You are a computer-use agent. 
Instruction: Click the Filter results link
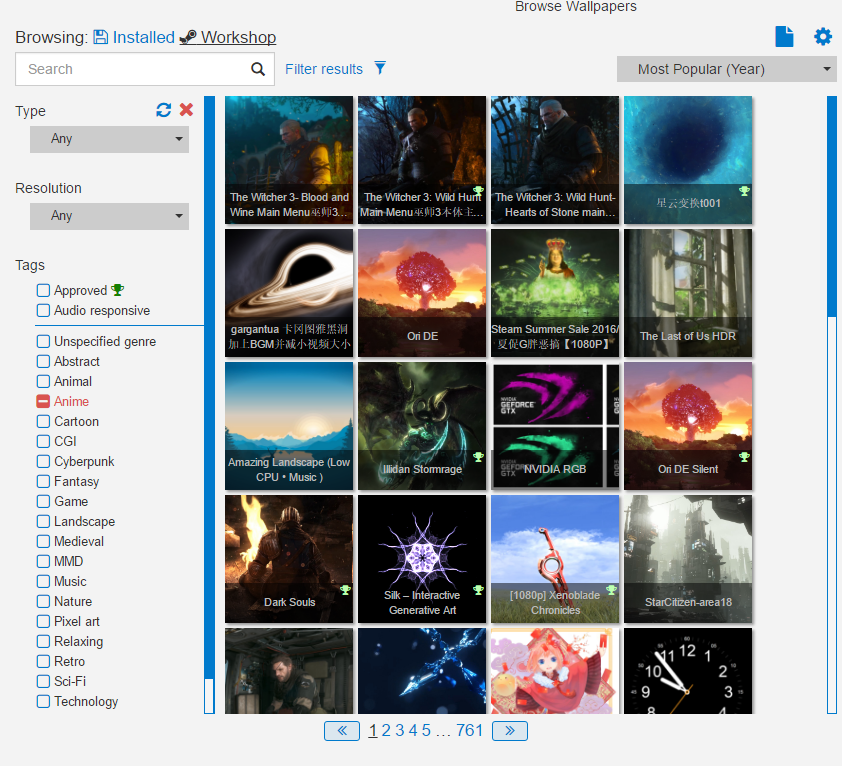click(324, 69)
